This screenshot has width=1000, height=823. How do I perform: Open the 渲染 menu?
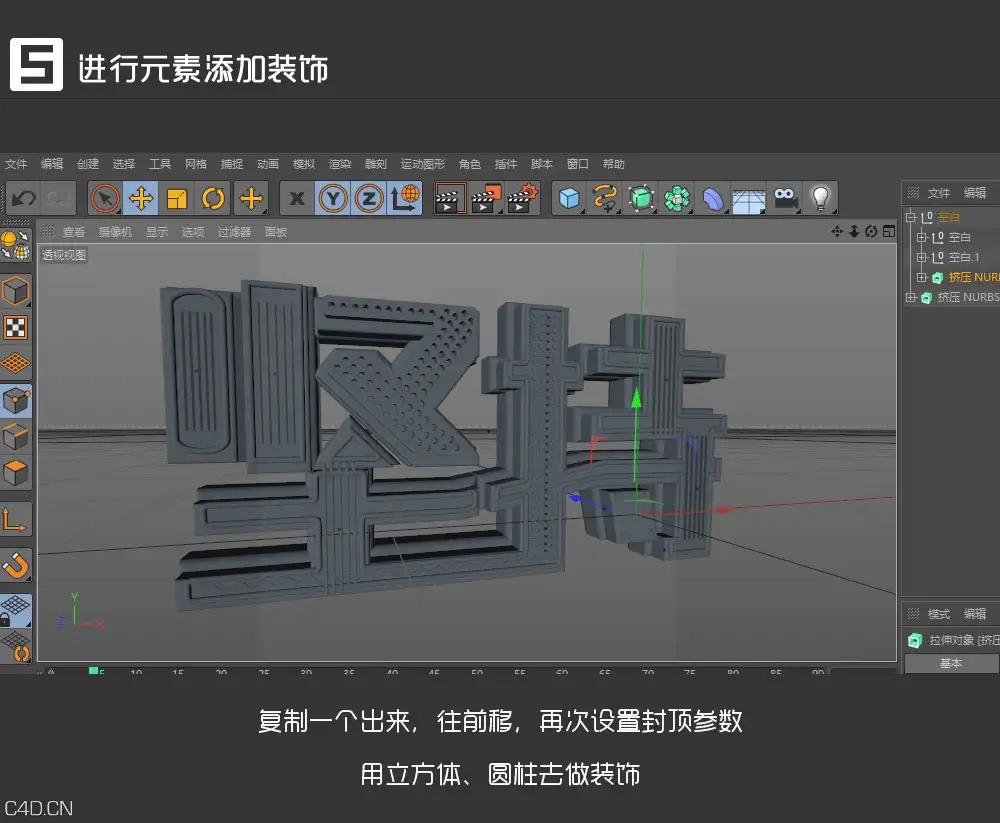[x=340, y=164]
